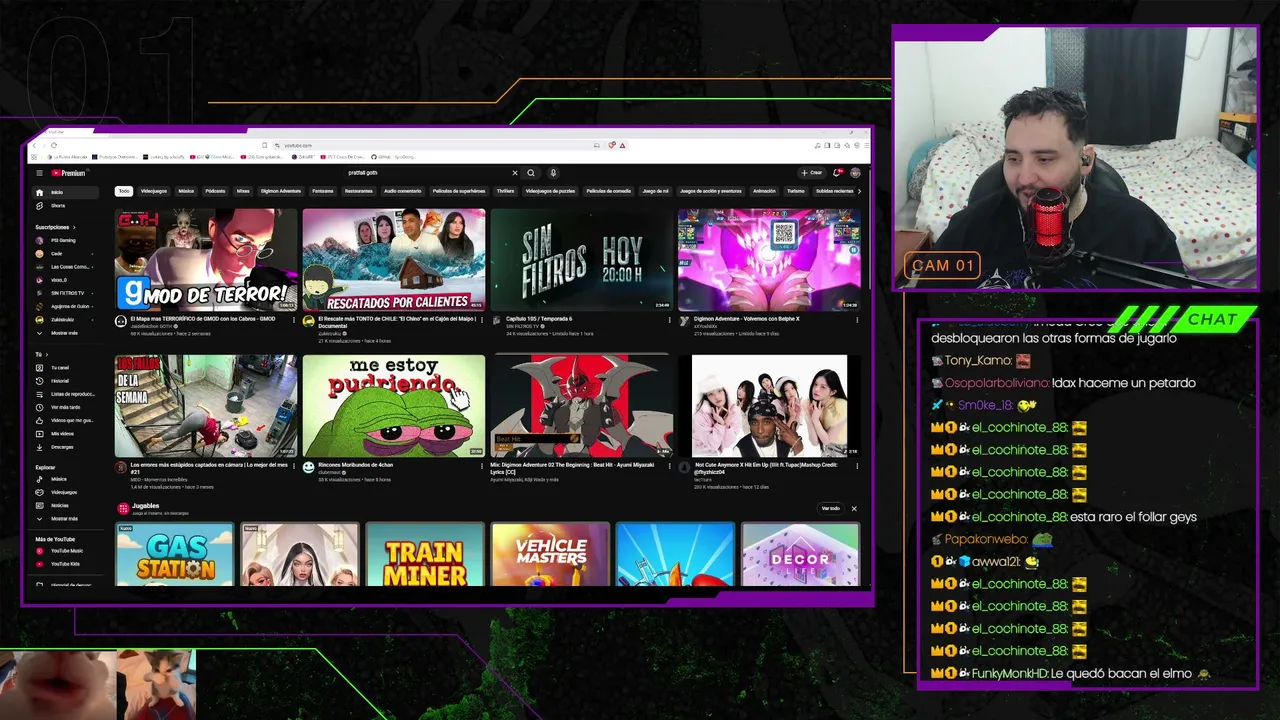Open options for the GMOD de terror video
1280x720 pixels.
coord(294,320)
